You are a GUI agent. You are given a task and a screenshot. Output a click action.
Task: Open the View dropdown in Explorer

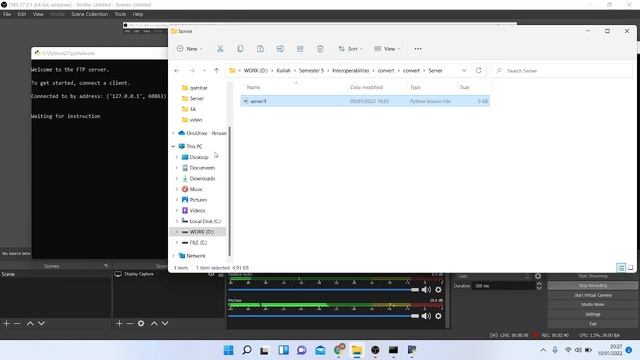point(387,49)
